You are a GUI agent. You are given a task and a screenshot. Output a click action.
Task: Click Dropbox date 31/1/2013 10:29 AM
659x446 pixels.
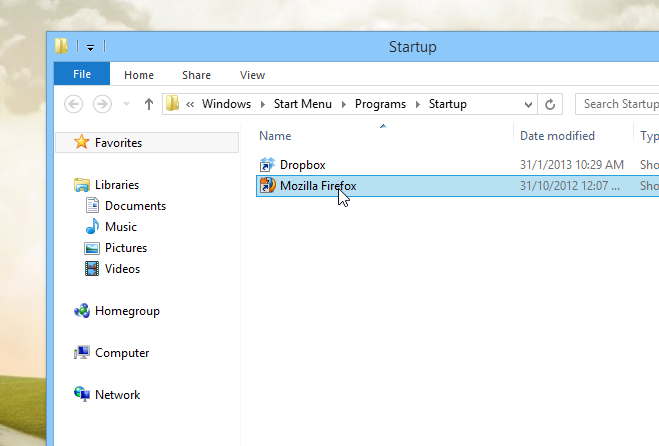point(572,165)
